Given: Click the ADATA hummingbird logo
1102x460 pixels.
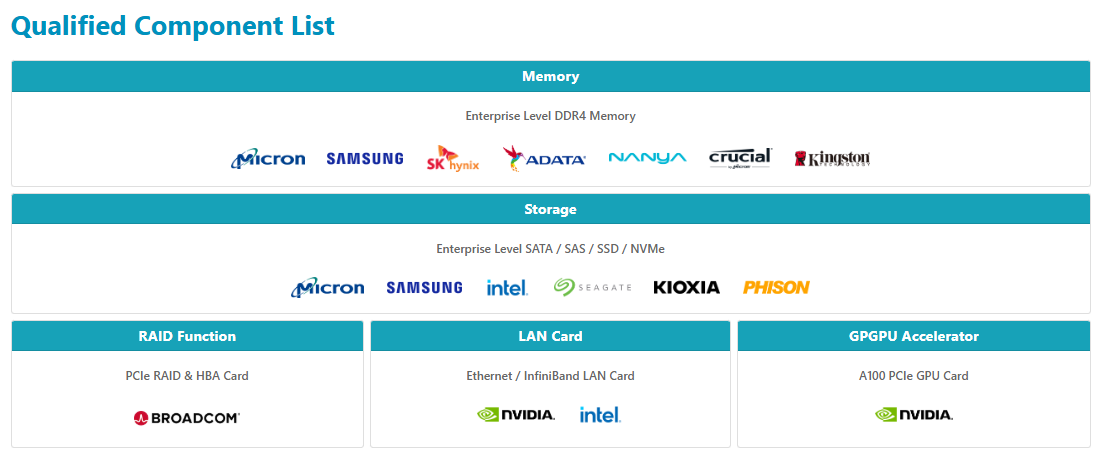Looking at the screenshot, I should click(544, 158).
